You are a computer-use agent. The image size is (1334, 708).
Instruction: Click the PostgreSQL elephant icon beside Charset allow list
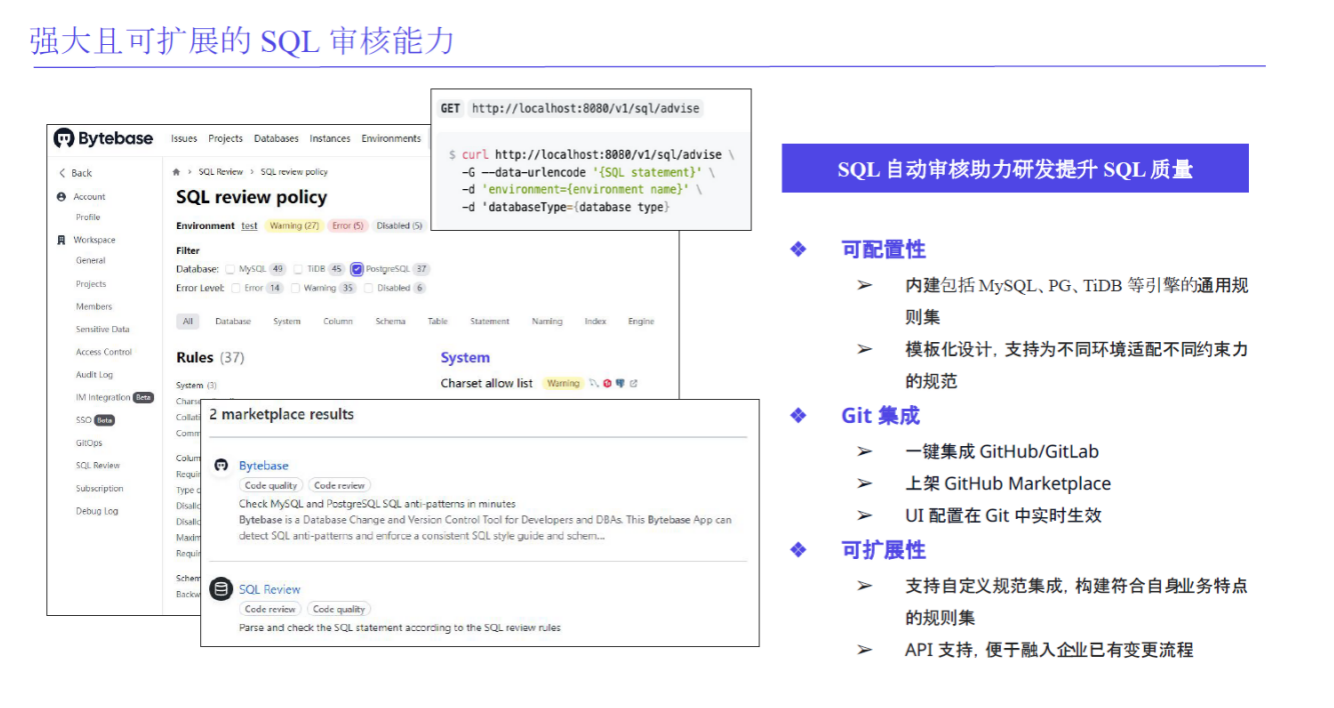pos(620,383)
